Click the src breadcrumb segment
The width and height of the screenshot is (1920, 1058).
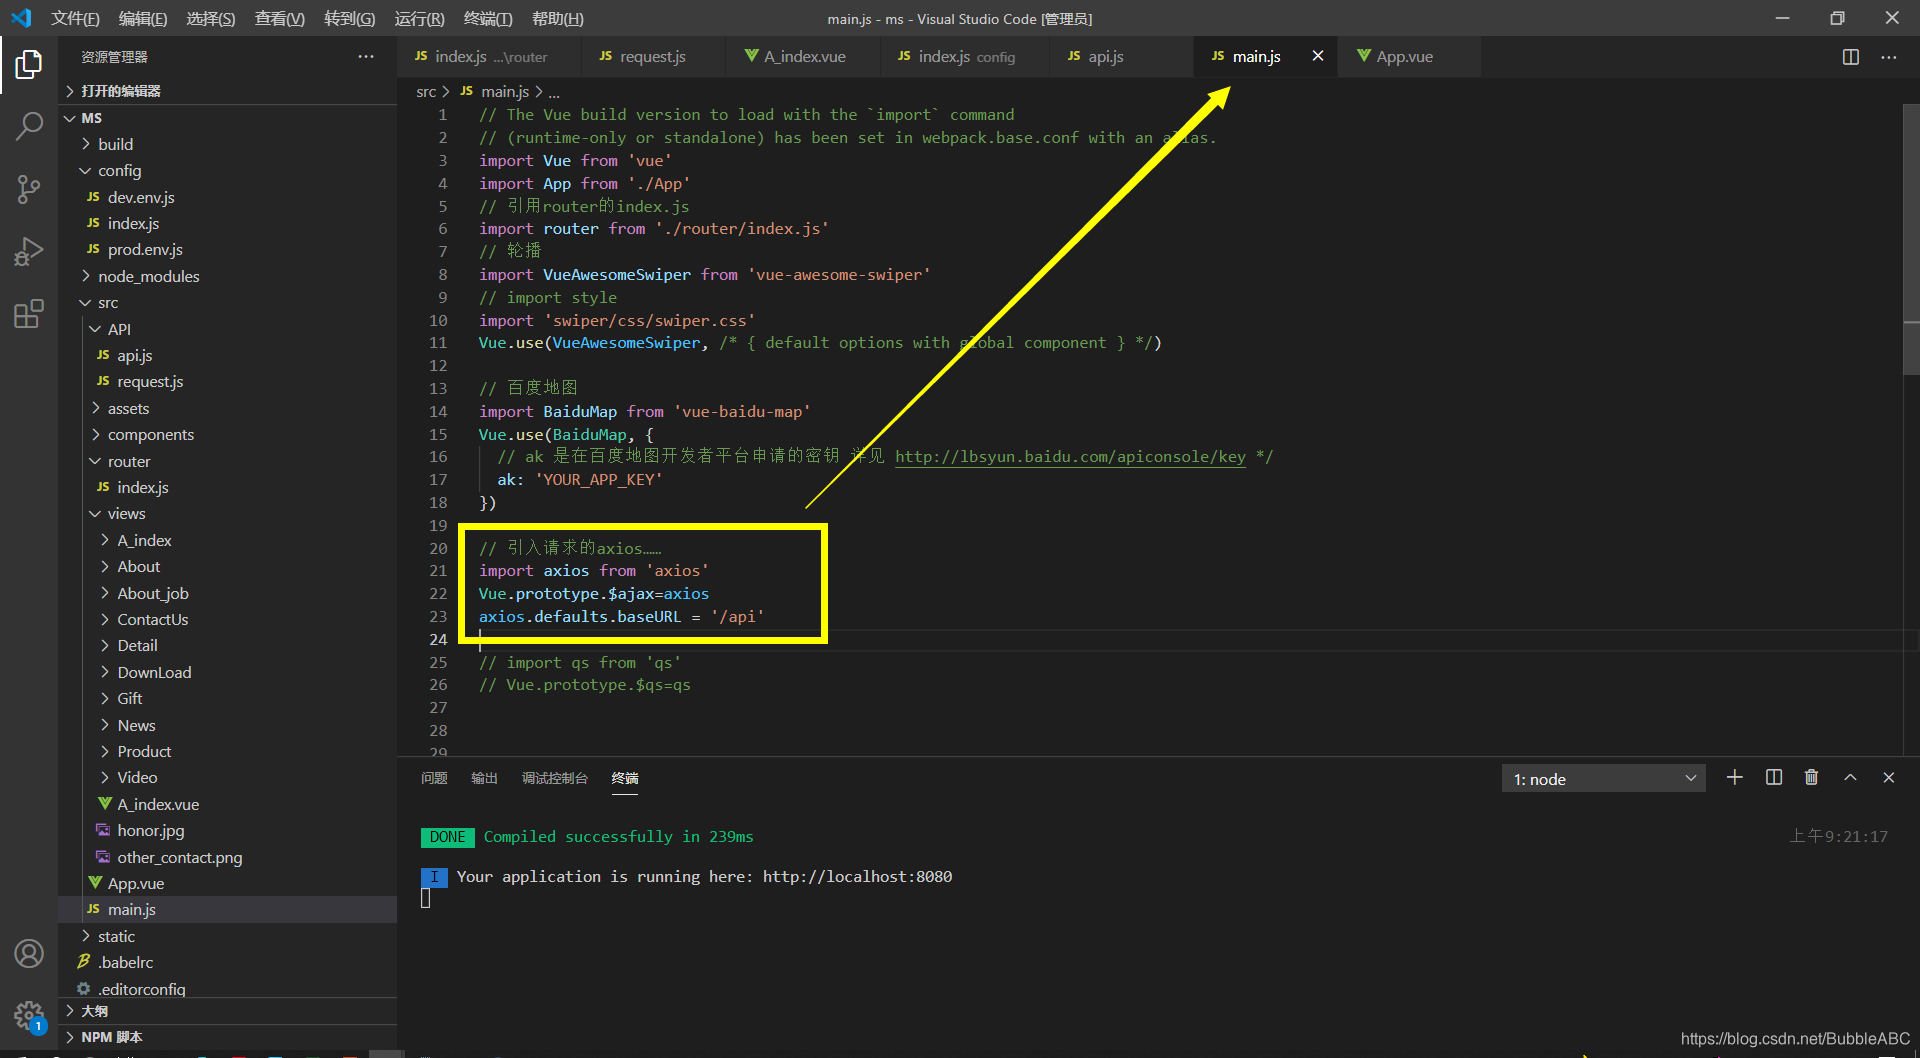426,92
